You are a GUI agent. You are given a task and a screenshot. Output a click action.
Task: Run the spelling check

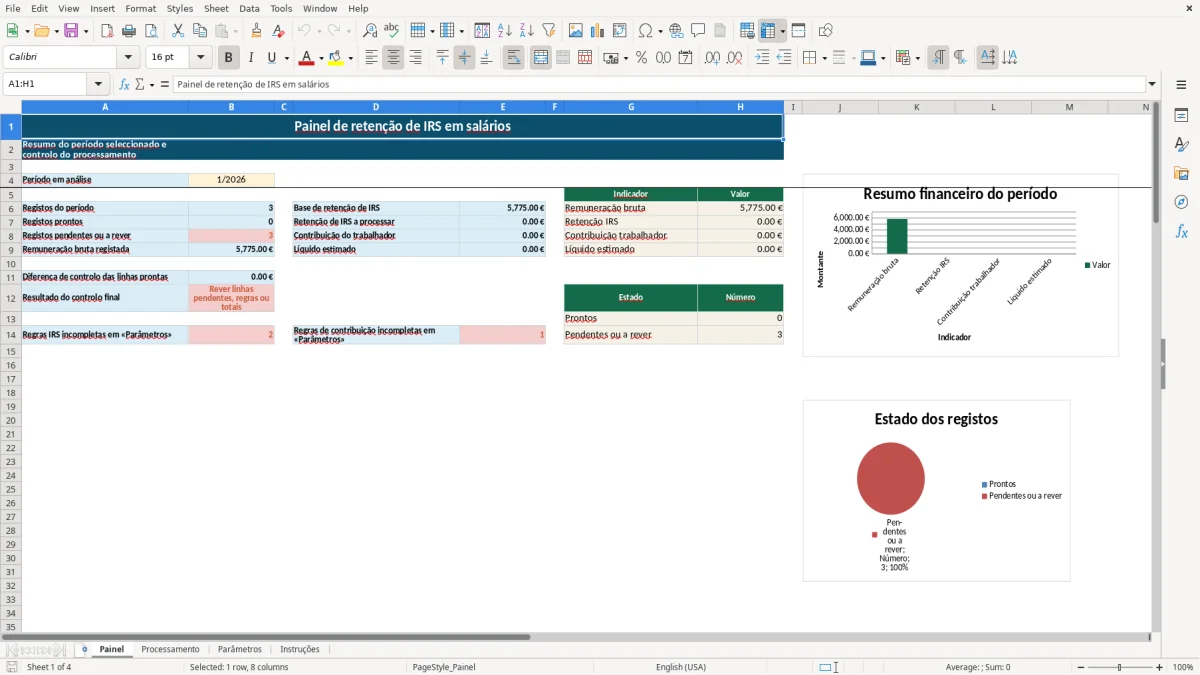pyautogui.click(x=391, y=31)
